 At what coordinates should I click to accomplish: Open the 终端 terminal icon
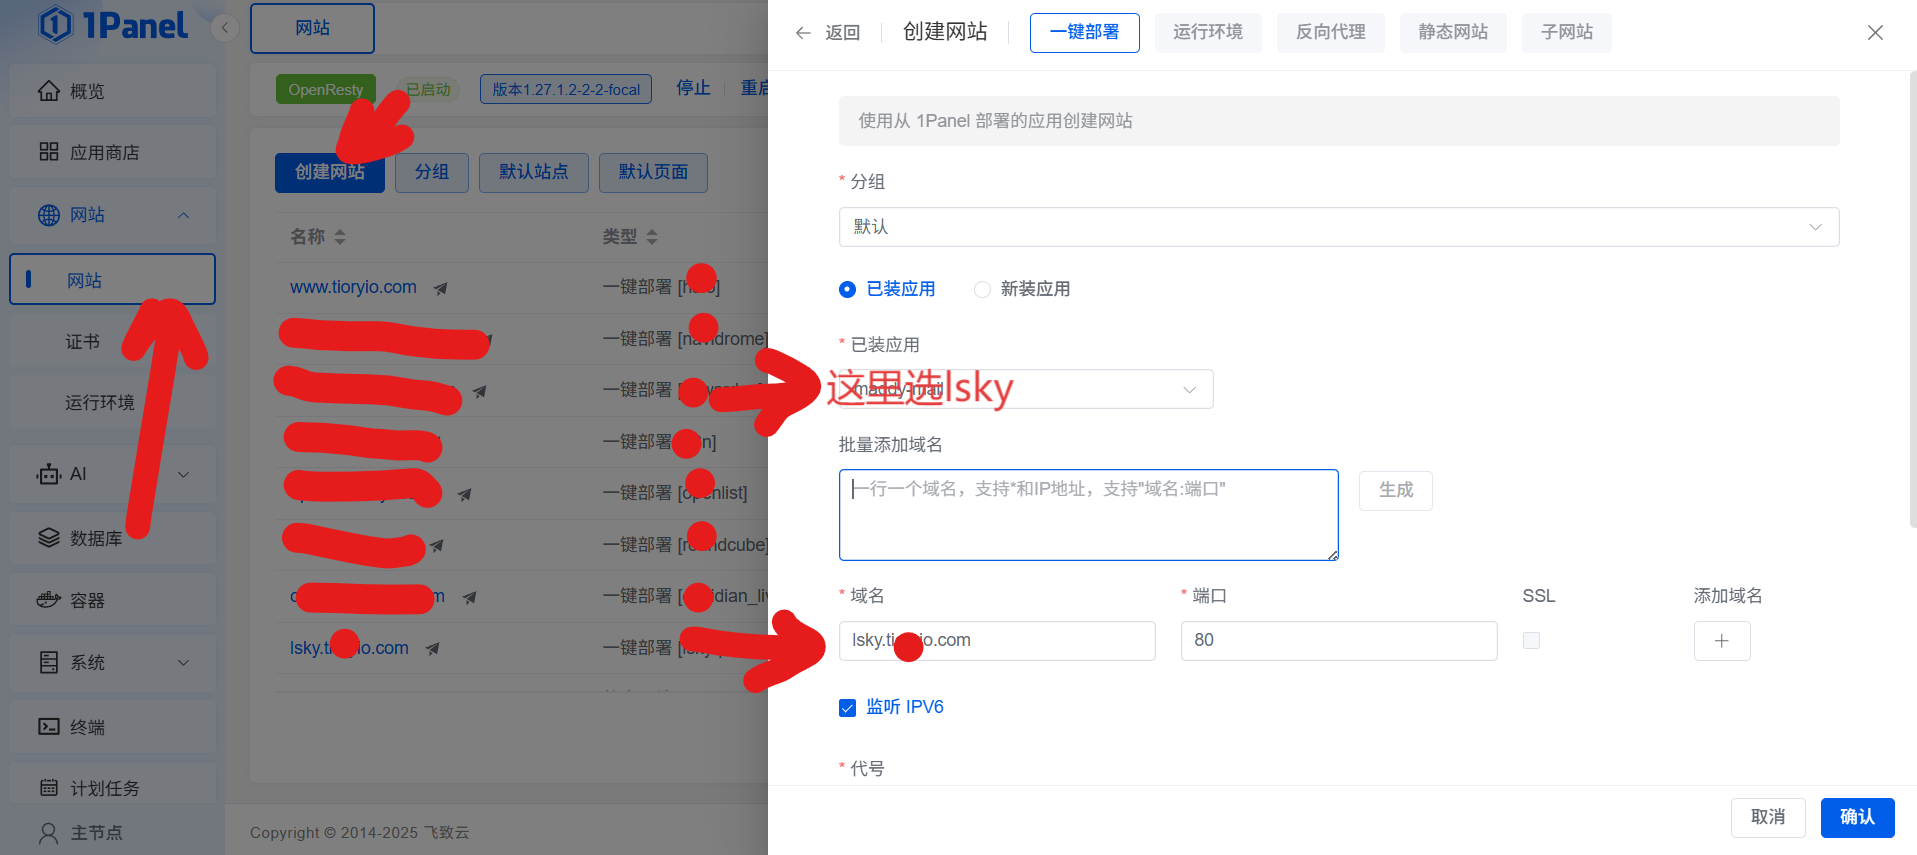coord(49,727)
